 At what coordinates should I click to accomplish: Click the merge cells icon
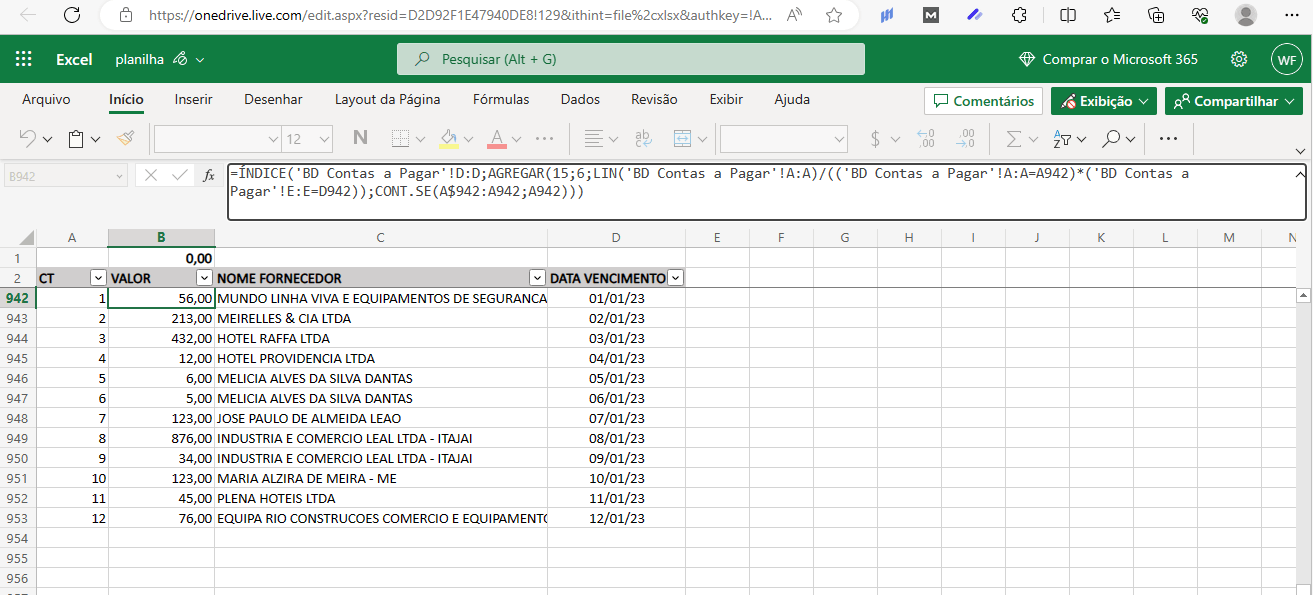click(x=683, y=138)
